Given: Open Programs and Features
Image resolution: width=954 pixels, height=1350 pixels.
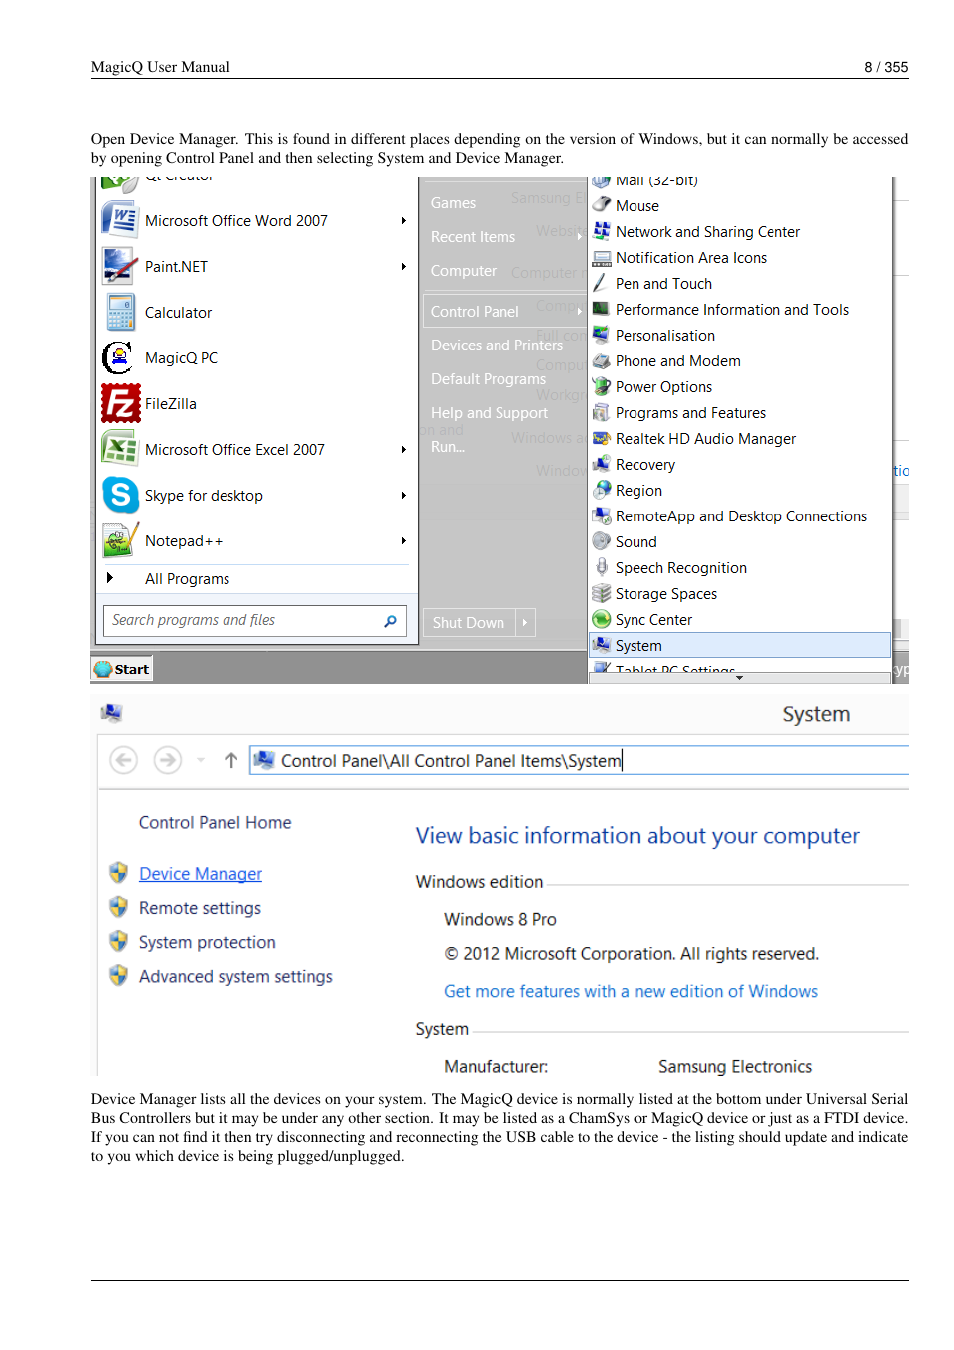Looking at the screenshot, I should 690,412.
